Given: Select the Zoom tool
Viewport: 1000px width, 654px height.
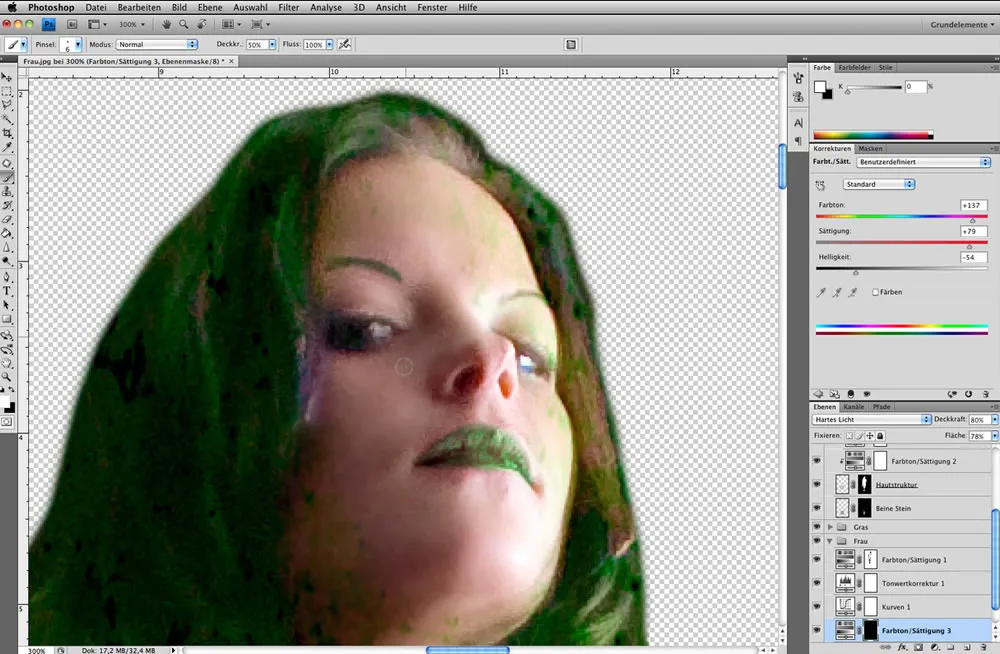Looking at the screenshot, I should [x=7, y=374].
